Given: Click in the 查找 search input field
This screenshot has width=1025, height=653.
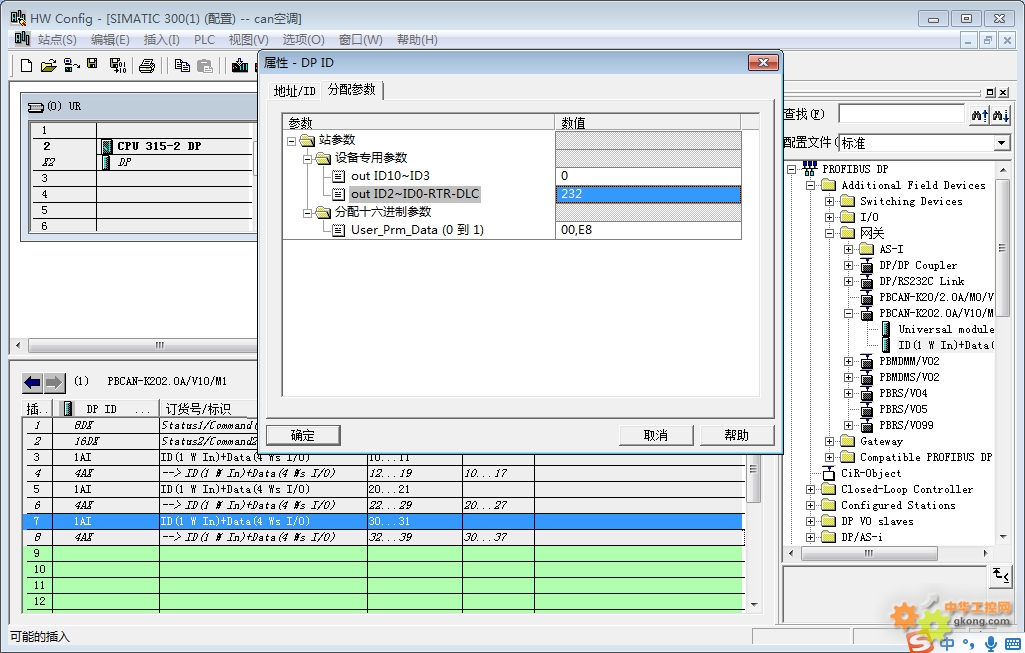Looking at the screenshot, I should 901,114.
